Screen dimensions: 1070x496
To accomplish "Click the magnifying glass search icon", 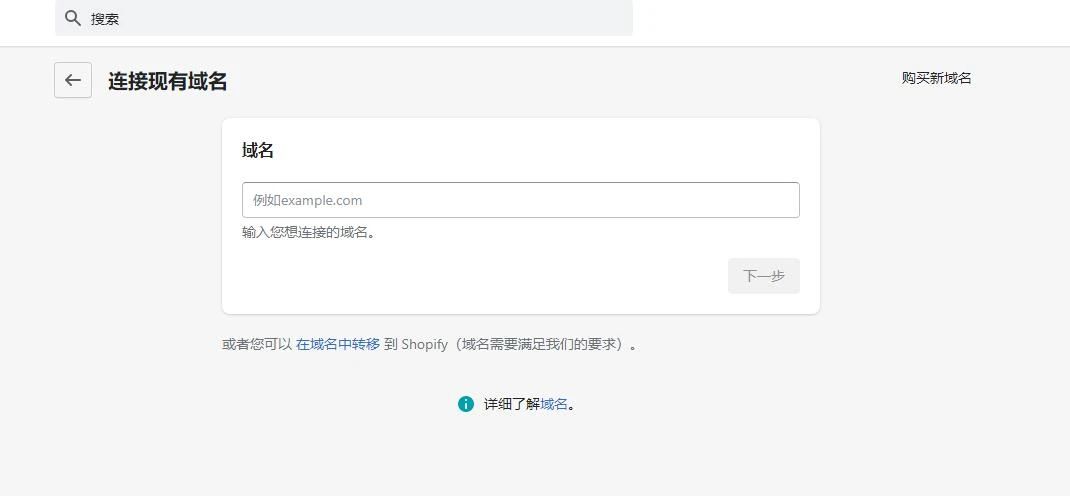I will [72, 18].
